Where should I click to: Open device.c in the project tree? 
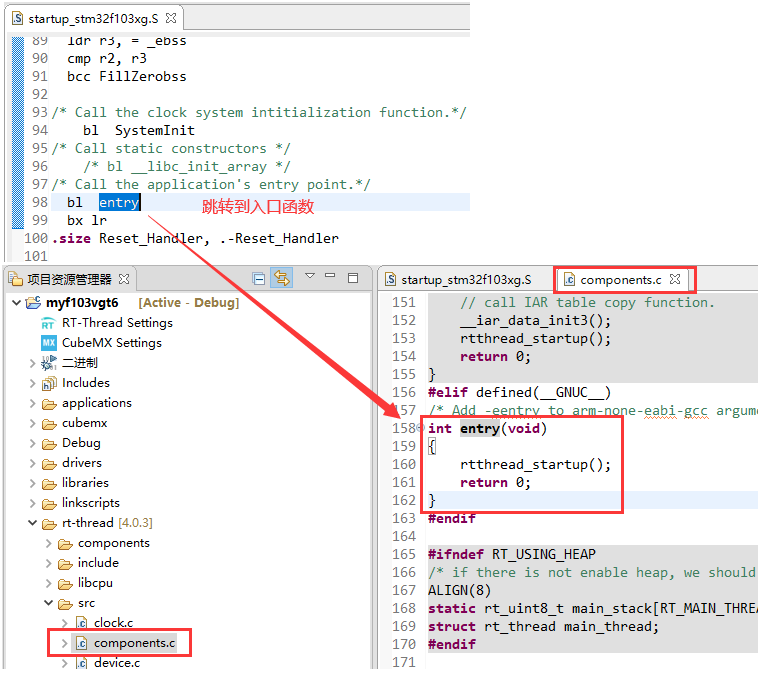[117, 663]
